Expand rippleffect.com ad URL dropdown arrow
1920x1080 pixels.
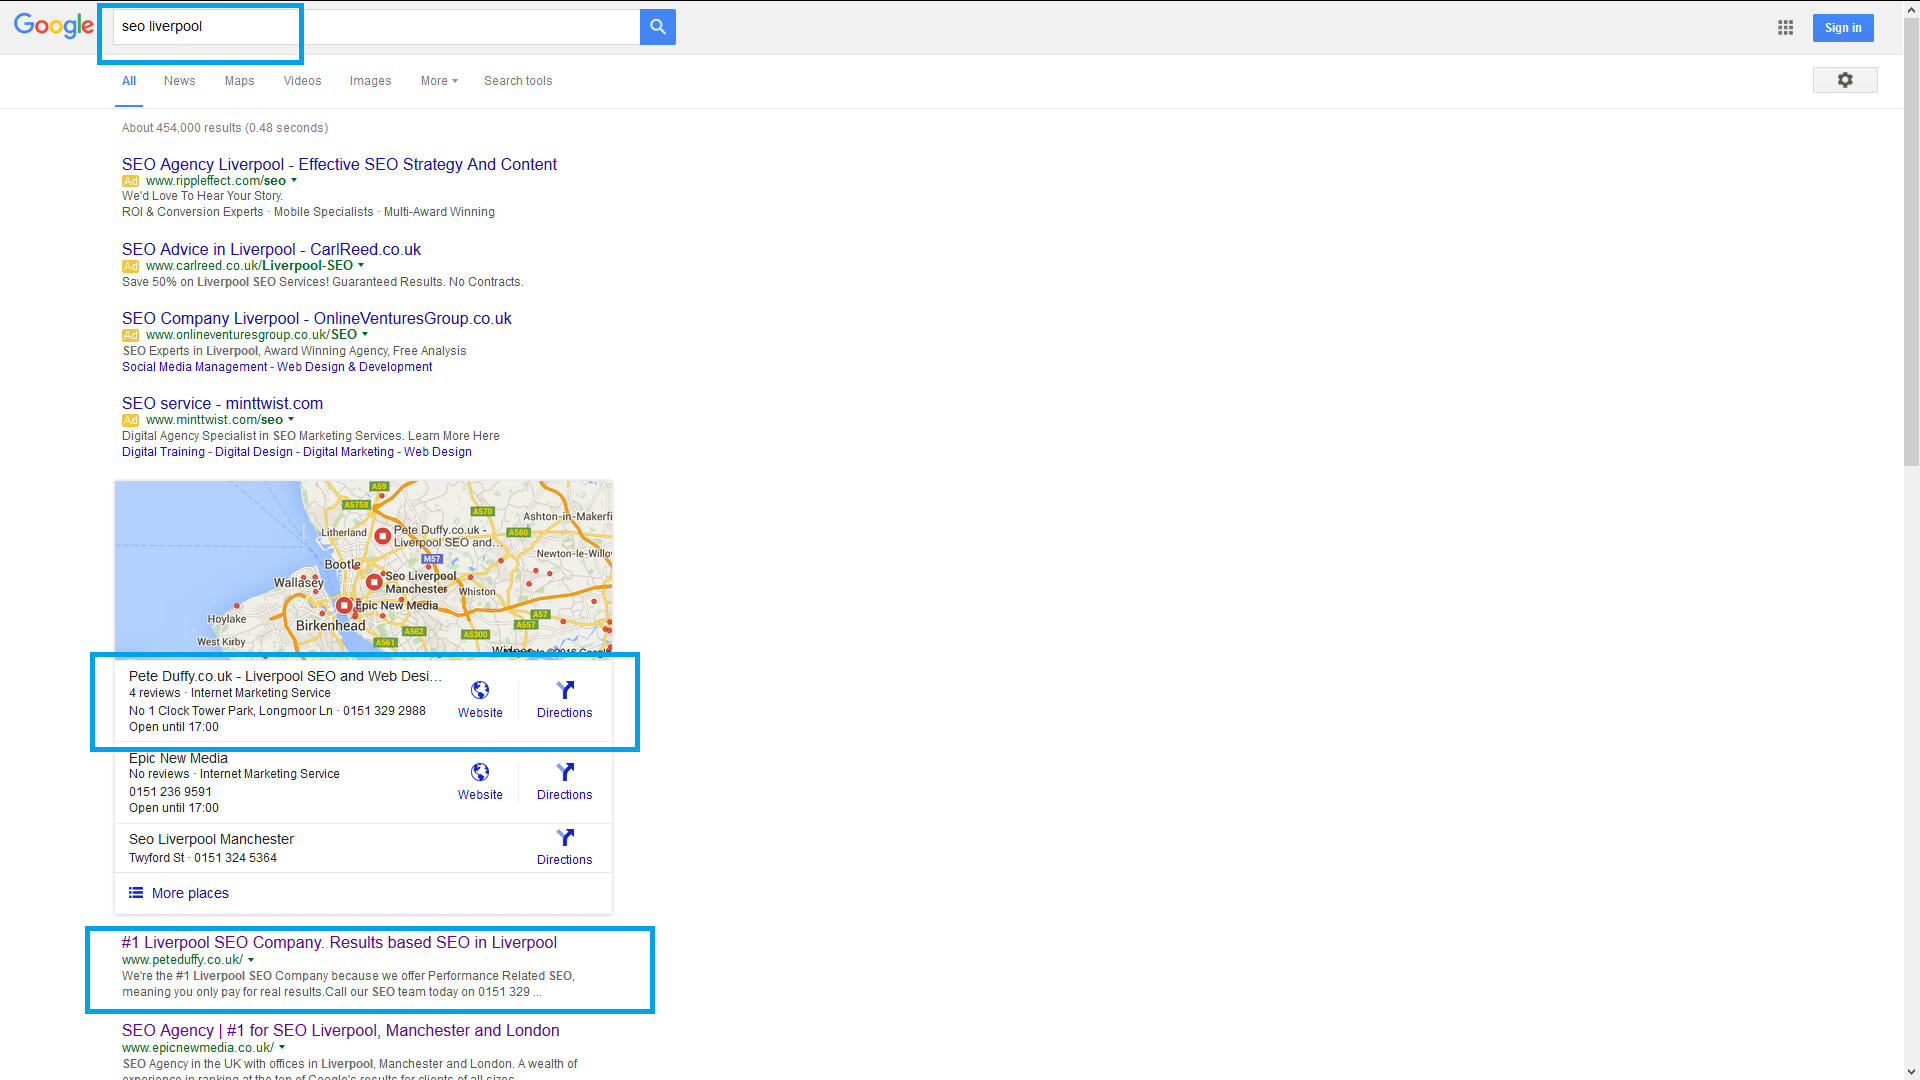point(294,181)
